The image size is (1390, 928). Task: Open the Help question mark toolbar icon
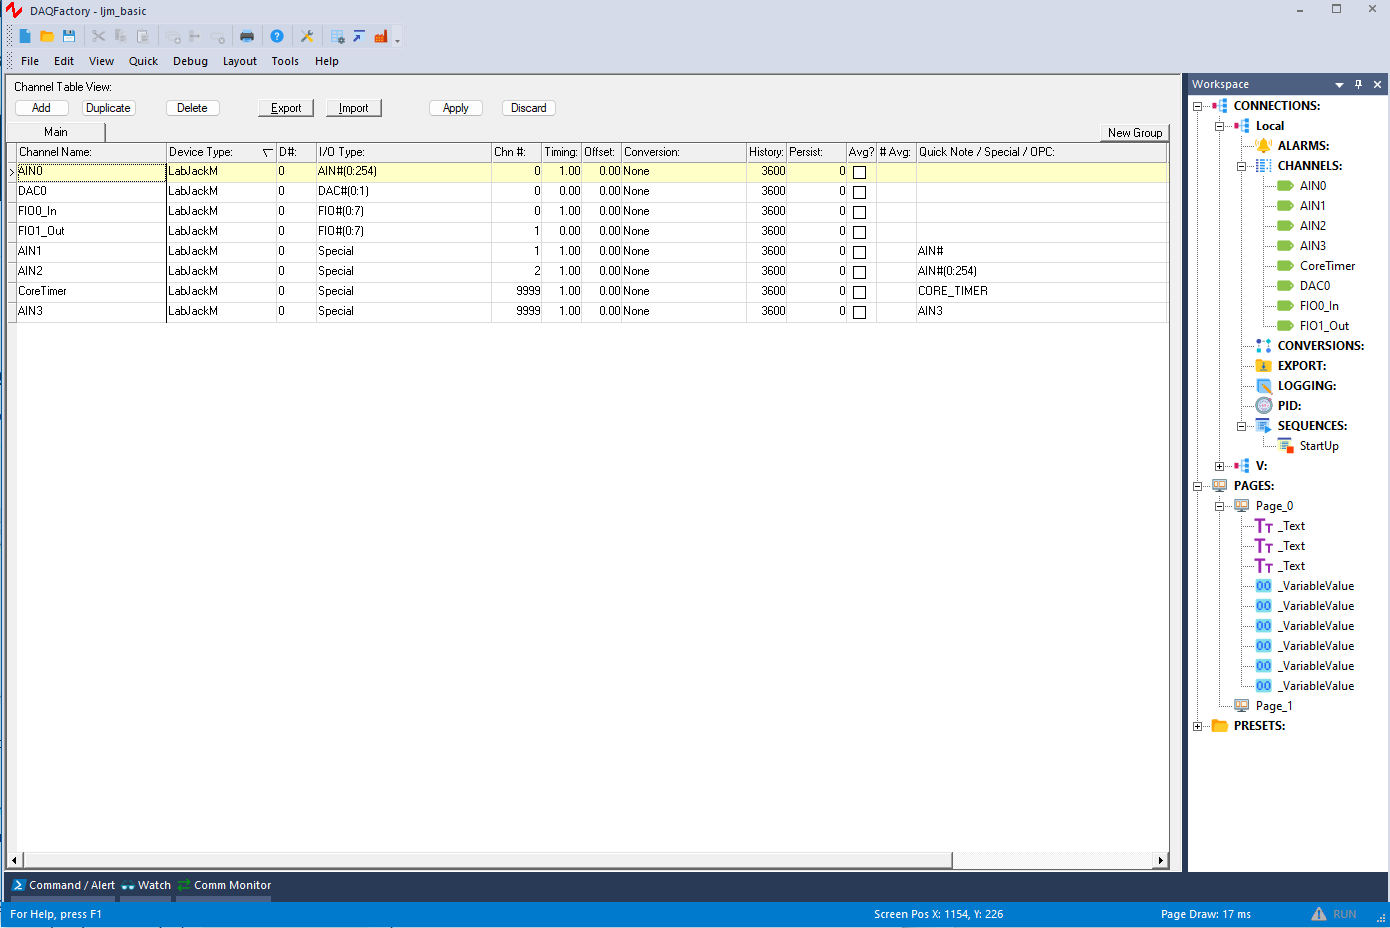(x=277, y=35)
